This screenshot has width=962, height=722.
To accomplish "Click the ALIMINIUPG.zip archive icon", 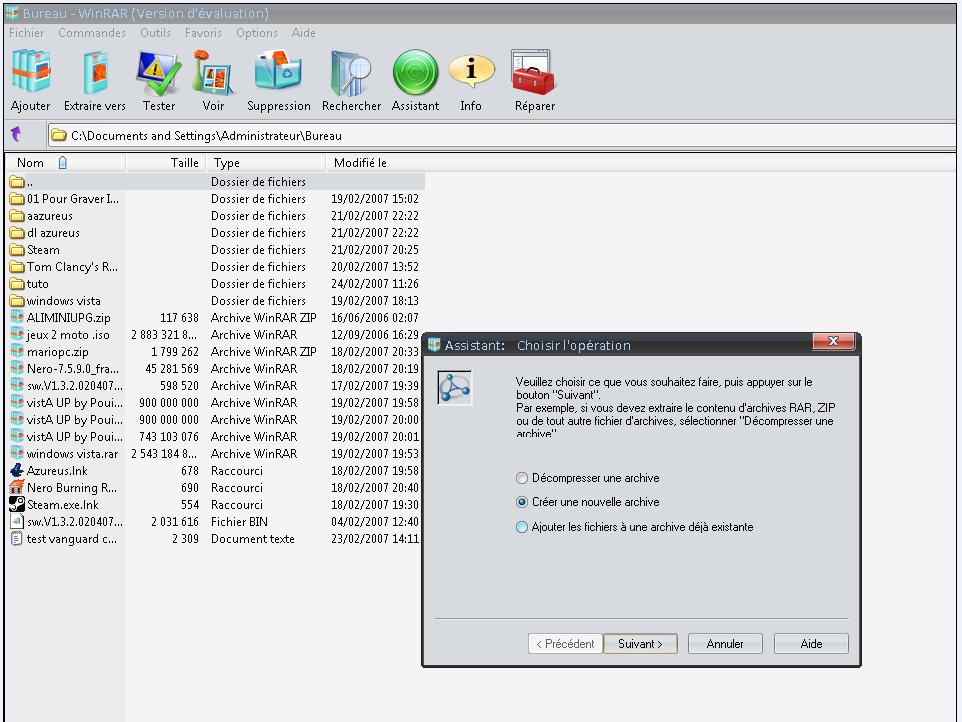I will tap(17, 318).
